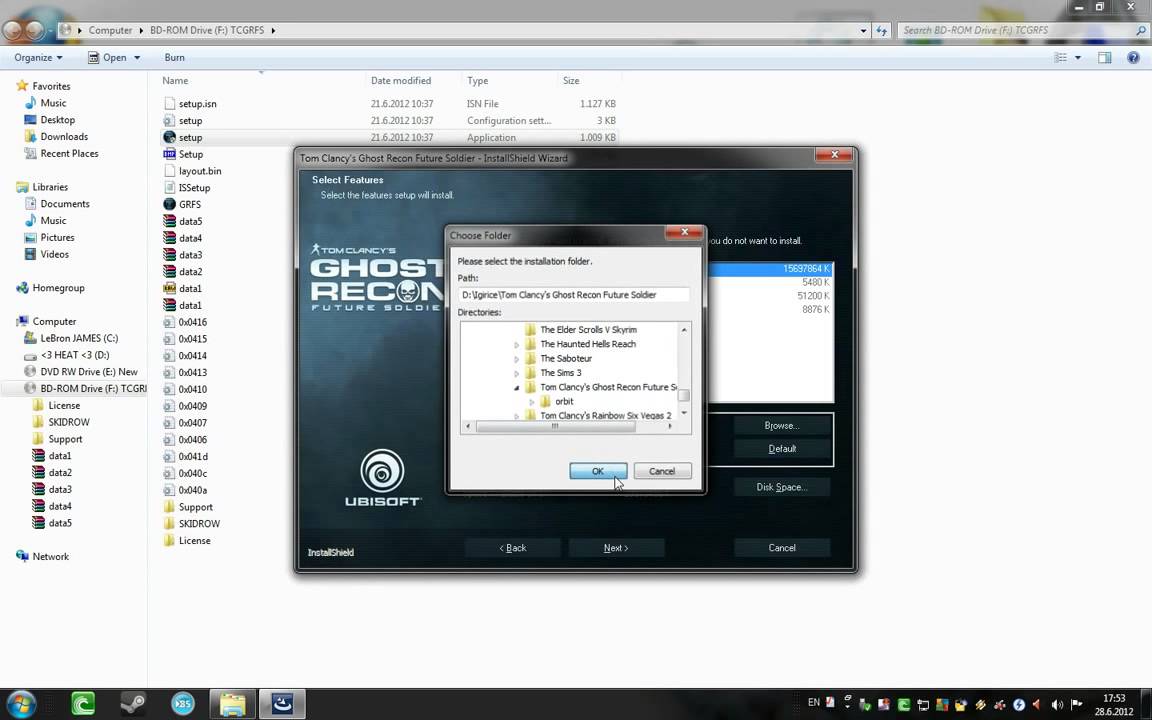The height and width of the screenshot is (720, 1152).
Task: Select the 0x041d file
Action: pos(192,457)
